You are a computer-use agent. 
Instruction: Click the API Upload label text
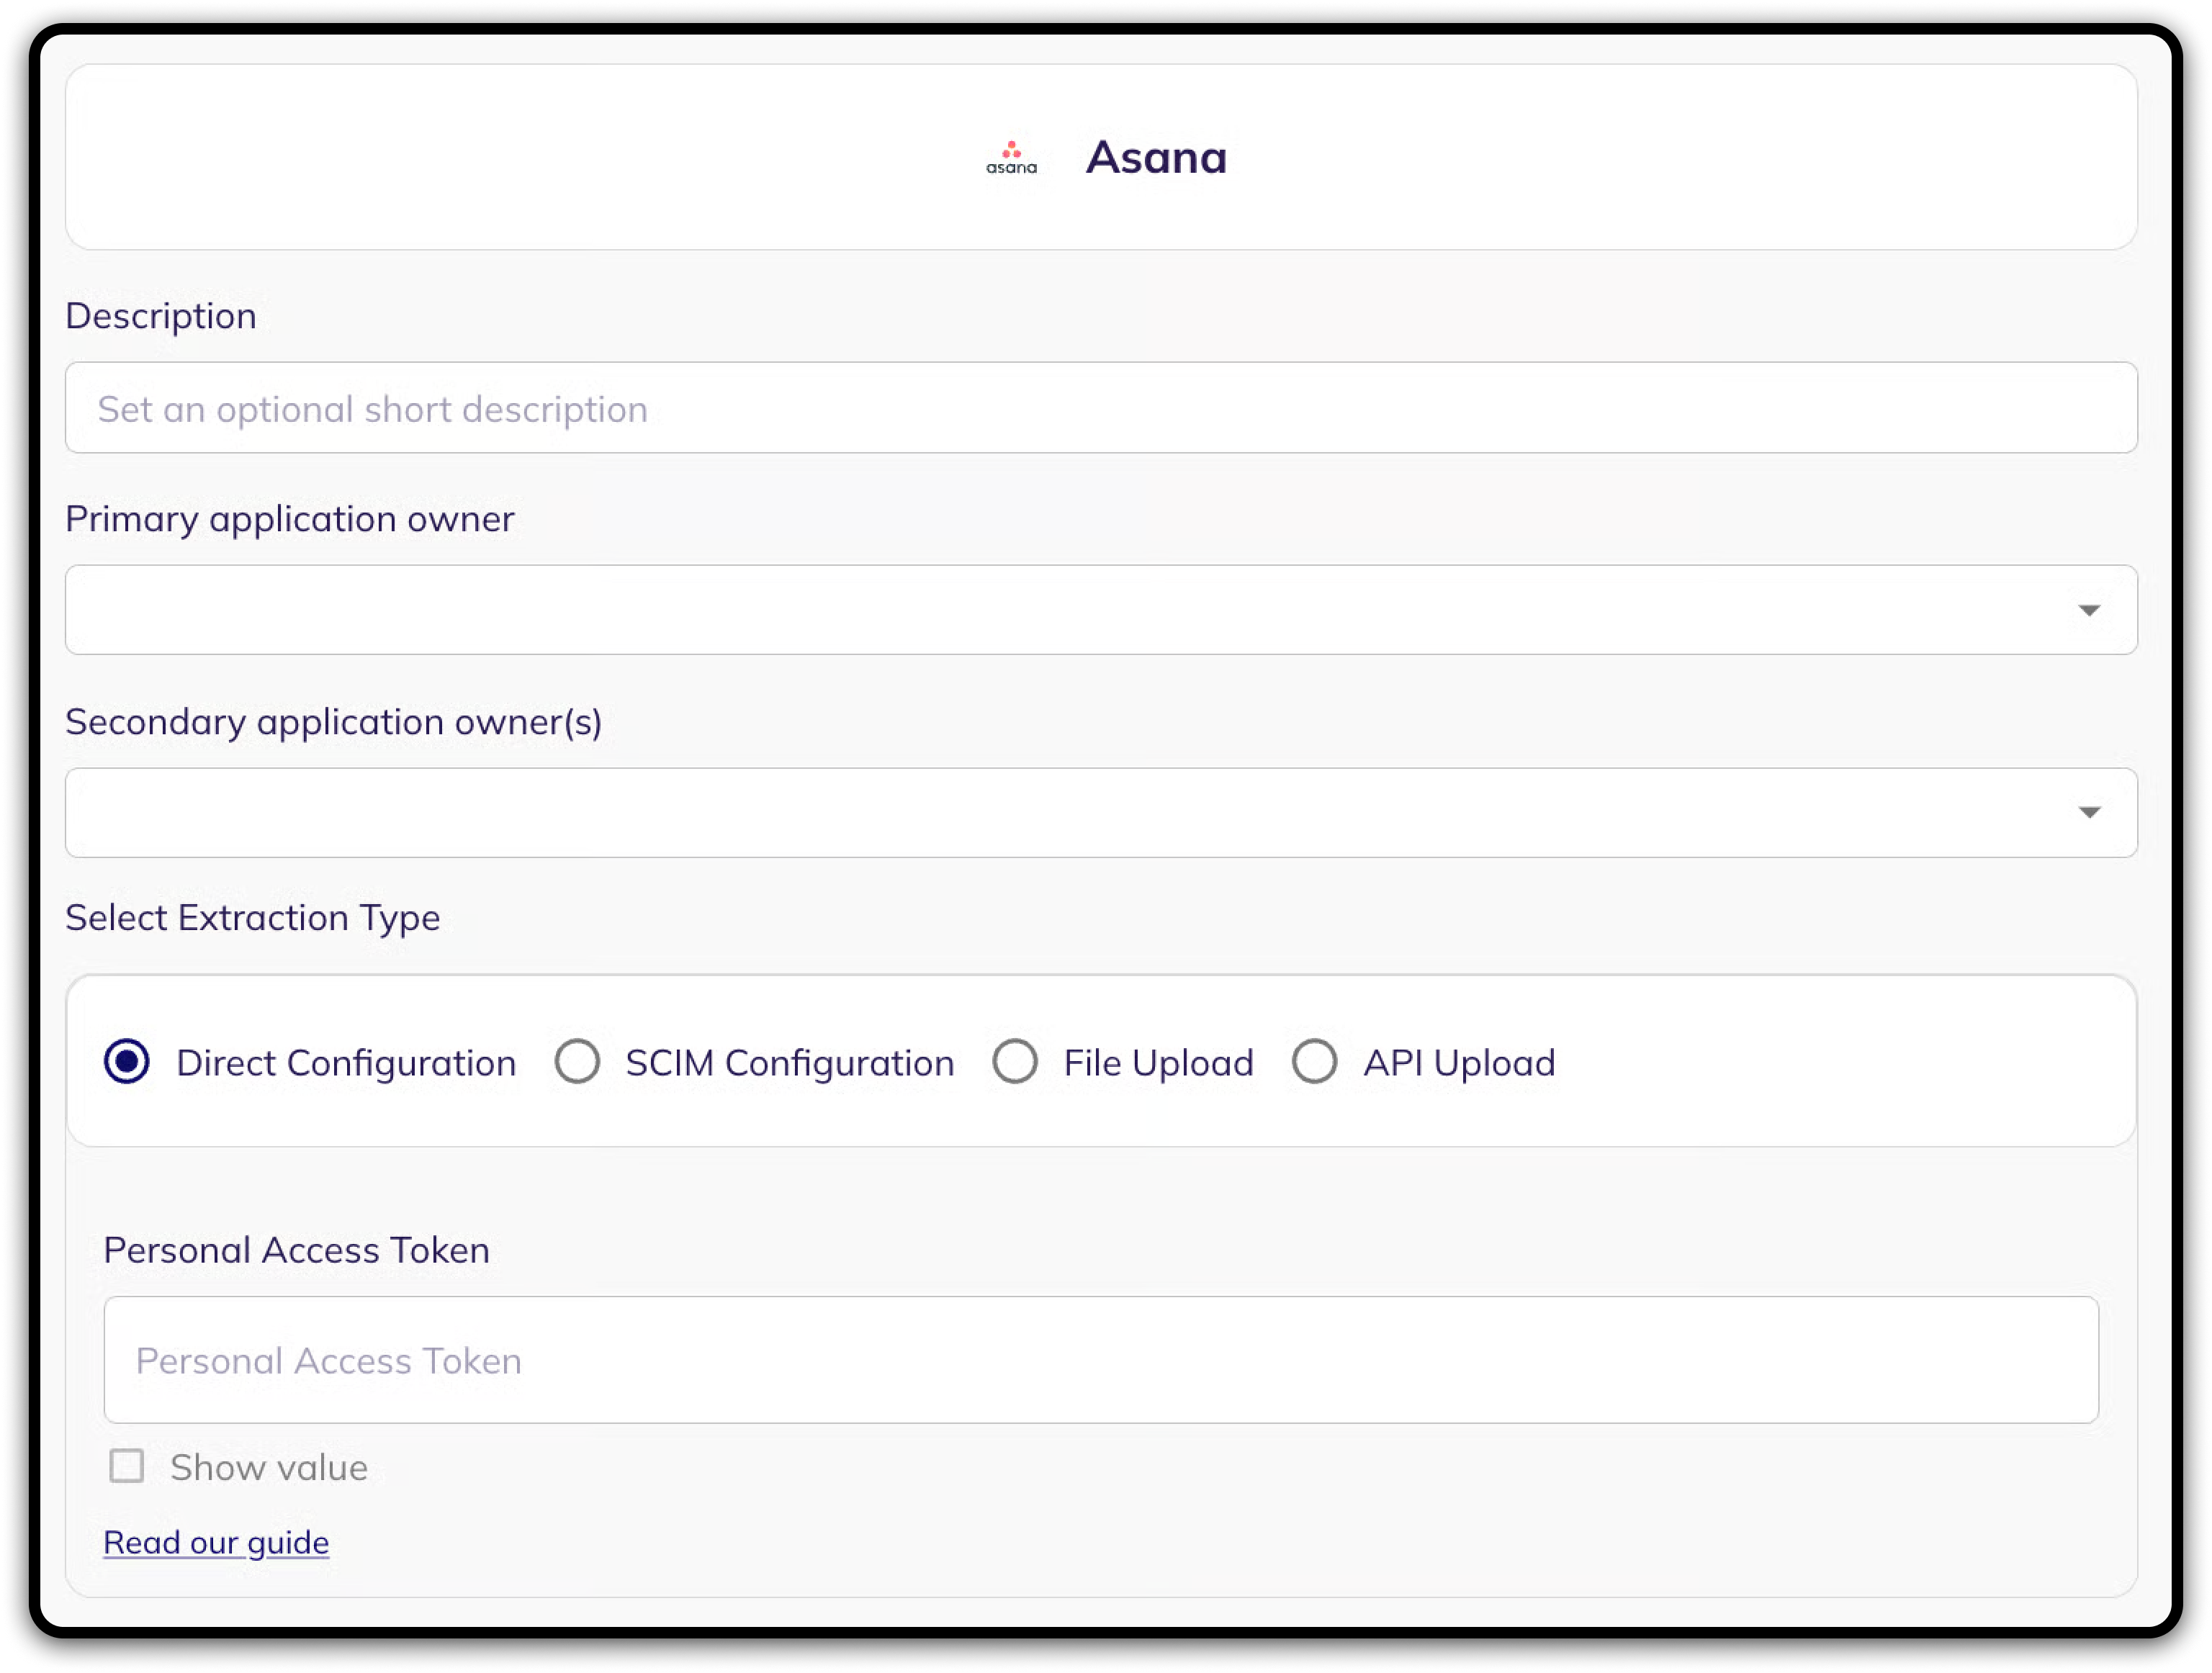click(1459, 1063)
